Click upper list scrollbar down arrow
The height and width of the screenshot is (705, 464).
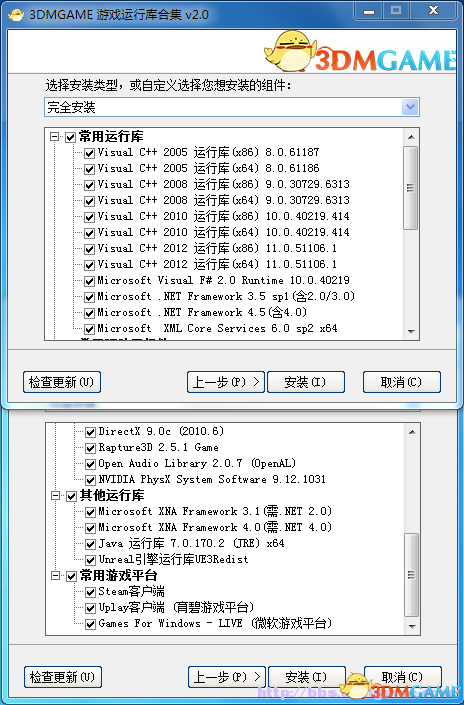point(411,332)
